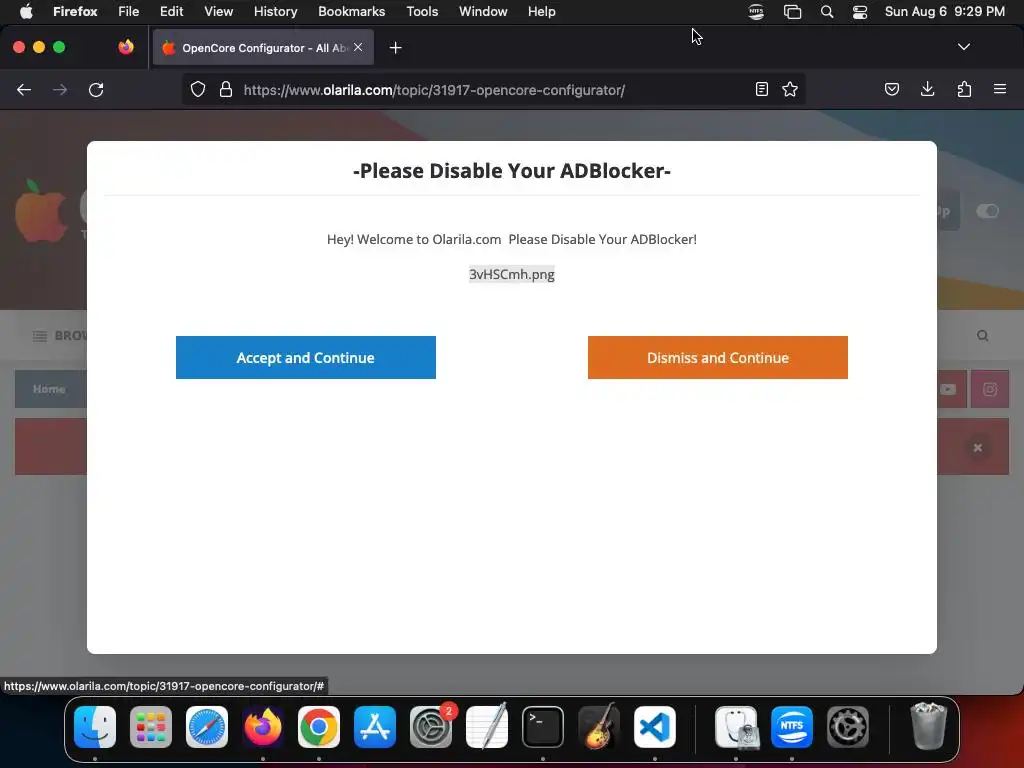
Task: Reload the page with the refresh icon
Action: click(x=96, y=89)
